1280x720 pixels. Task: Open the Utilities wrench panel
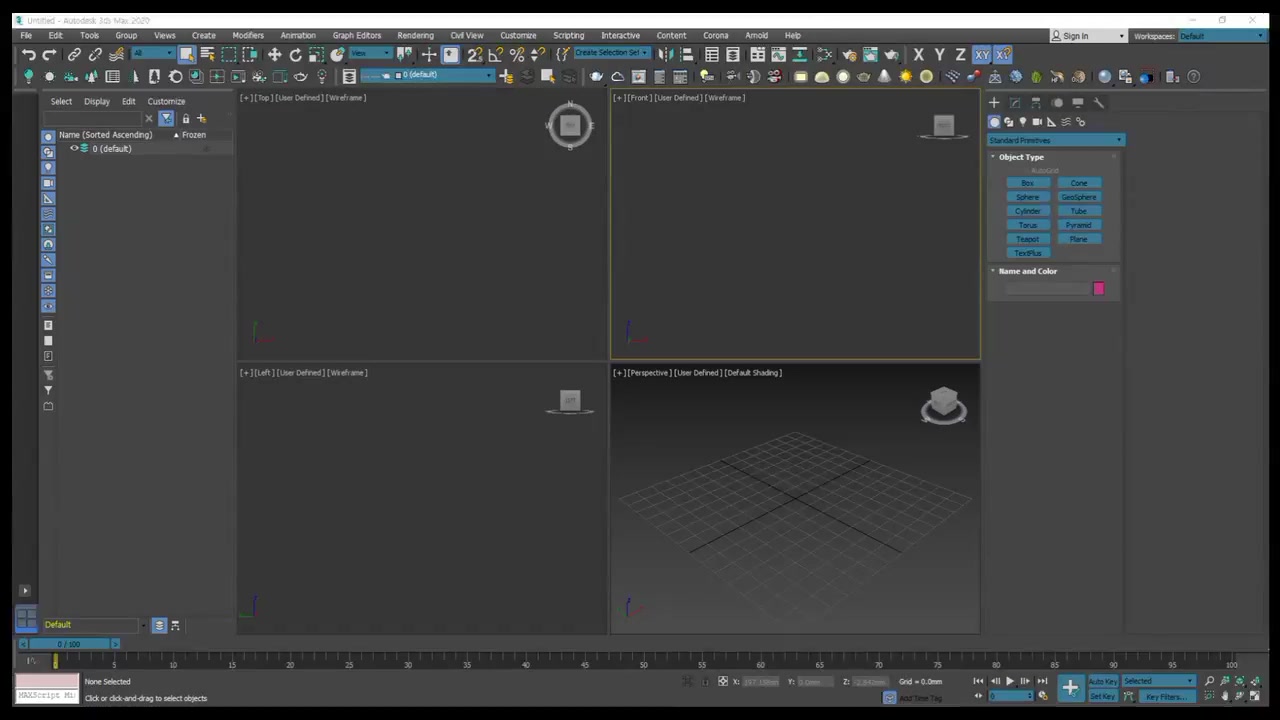click(x=1098, y=102)
